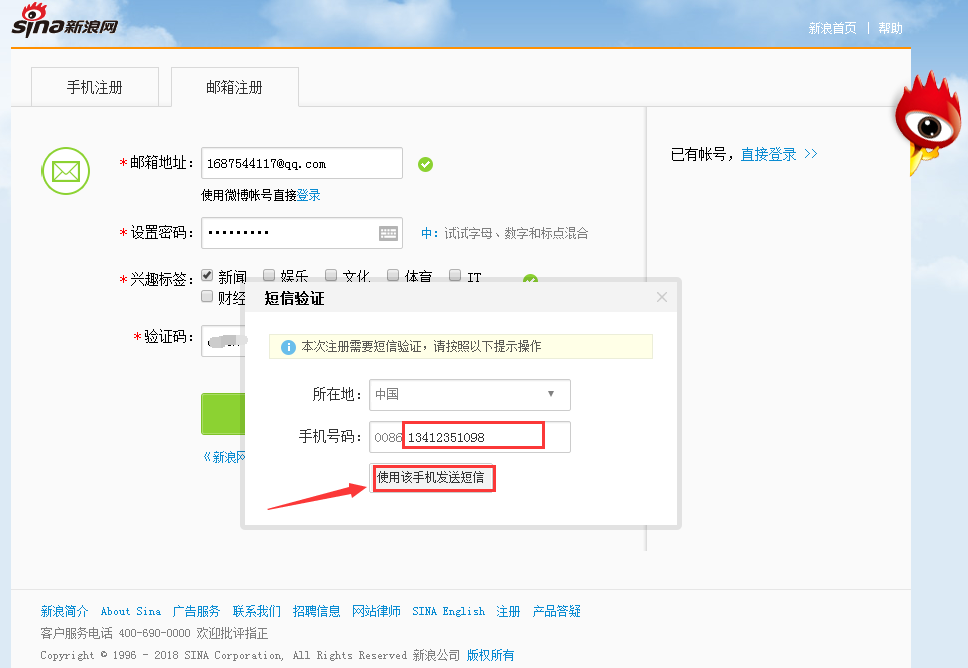Click the 使用微博帐号直接 text
This screenshot has height=668, width=968.
[249, 195]
